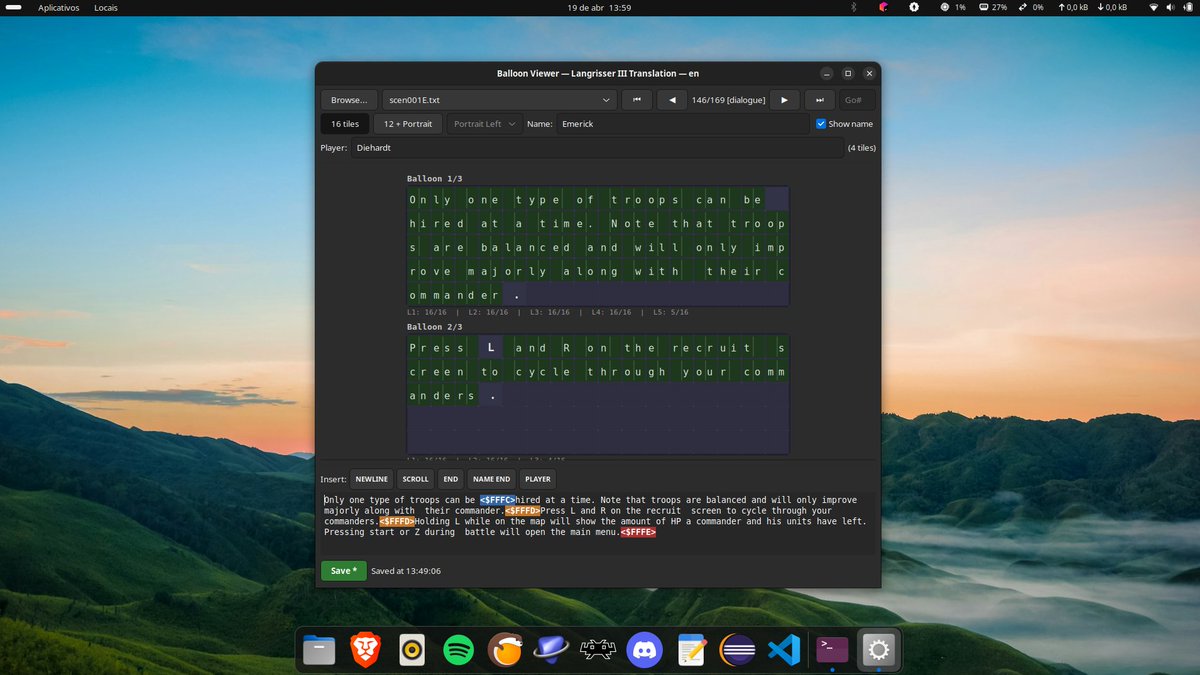Open the Files manager from the dock
Viewport: 1200px width, 675px height.
click(319, 651)
